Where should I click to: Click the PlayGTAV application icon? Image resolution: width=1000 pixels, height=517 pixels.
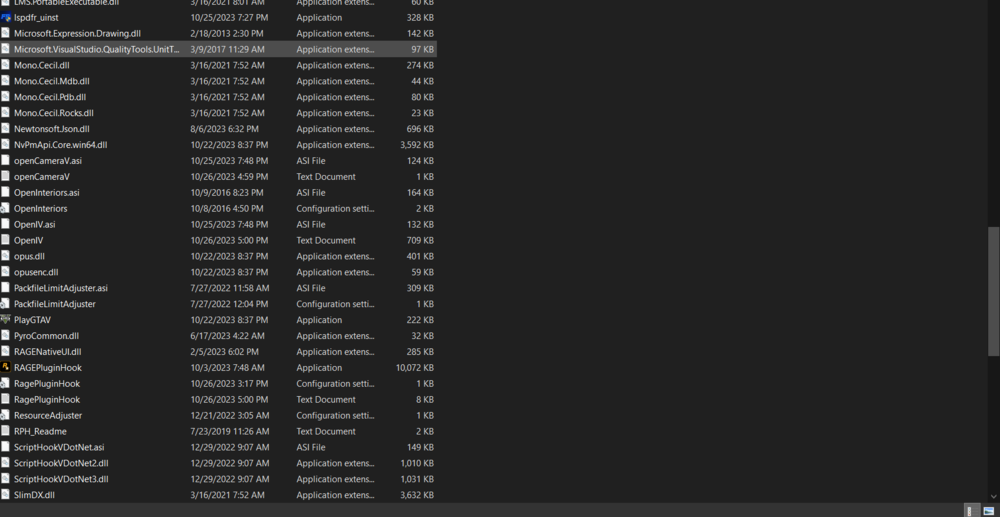[x=6, y=320]
